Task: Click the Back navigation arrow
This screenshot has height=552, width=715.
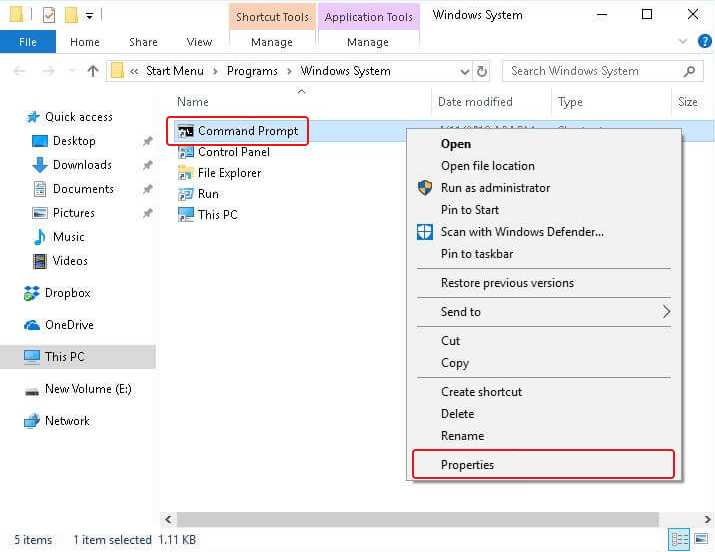Action: 19,71
